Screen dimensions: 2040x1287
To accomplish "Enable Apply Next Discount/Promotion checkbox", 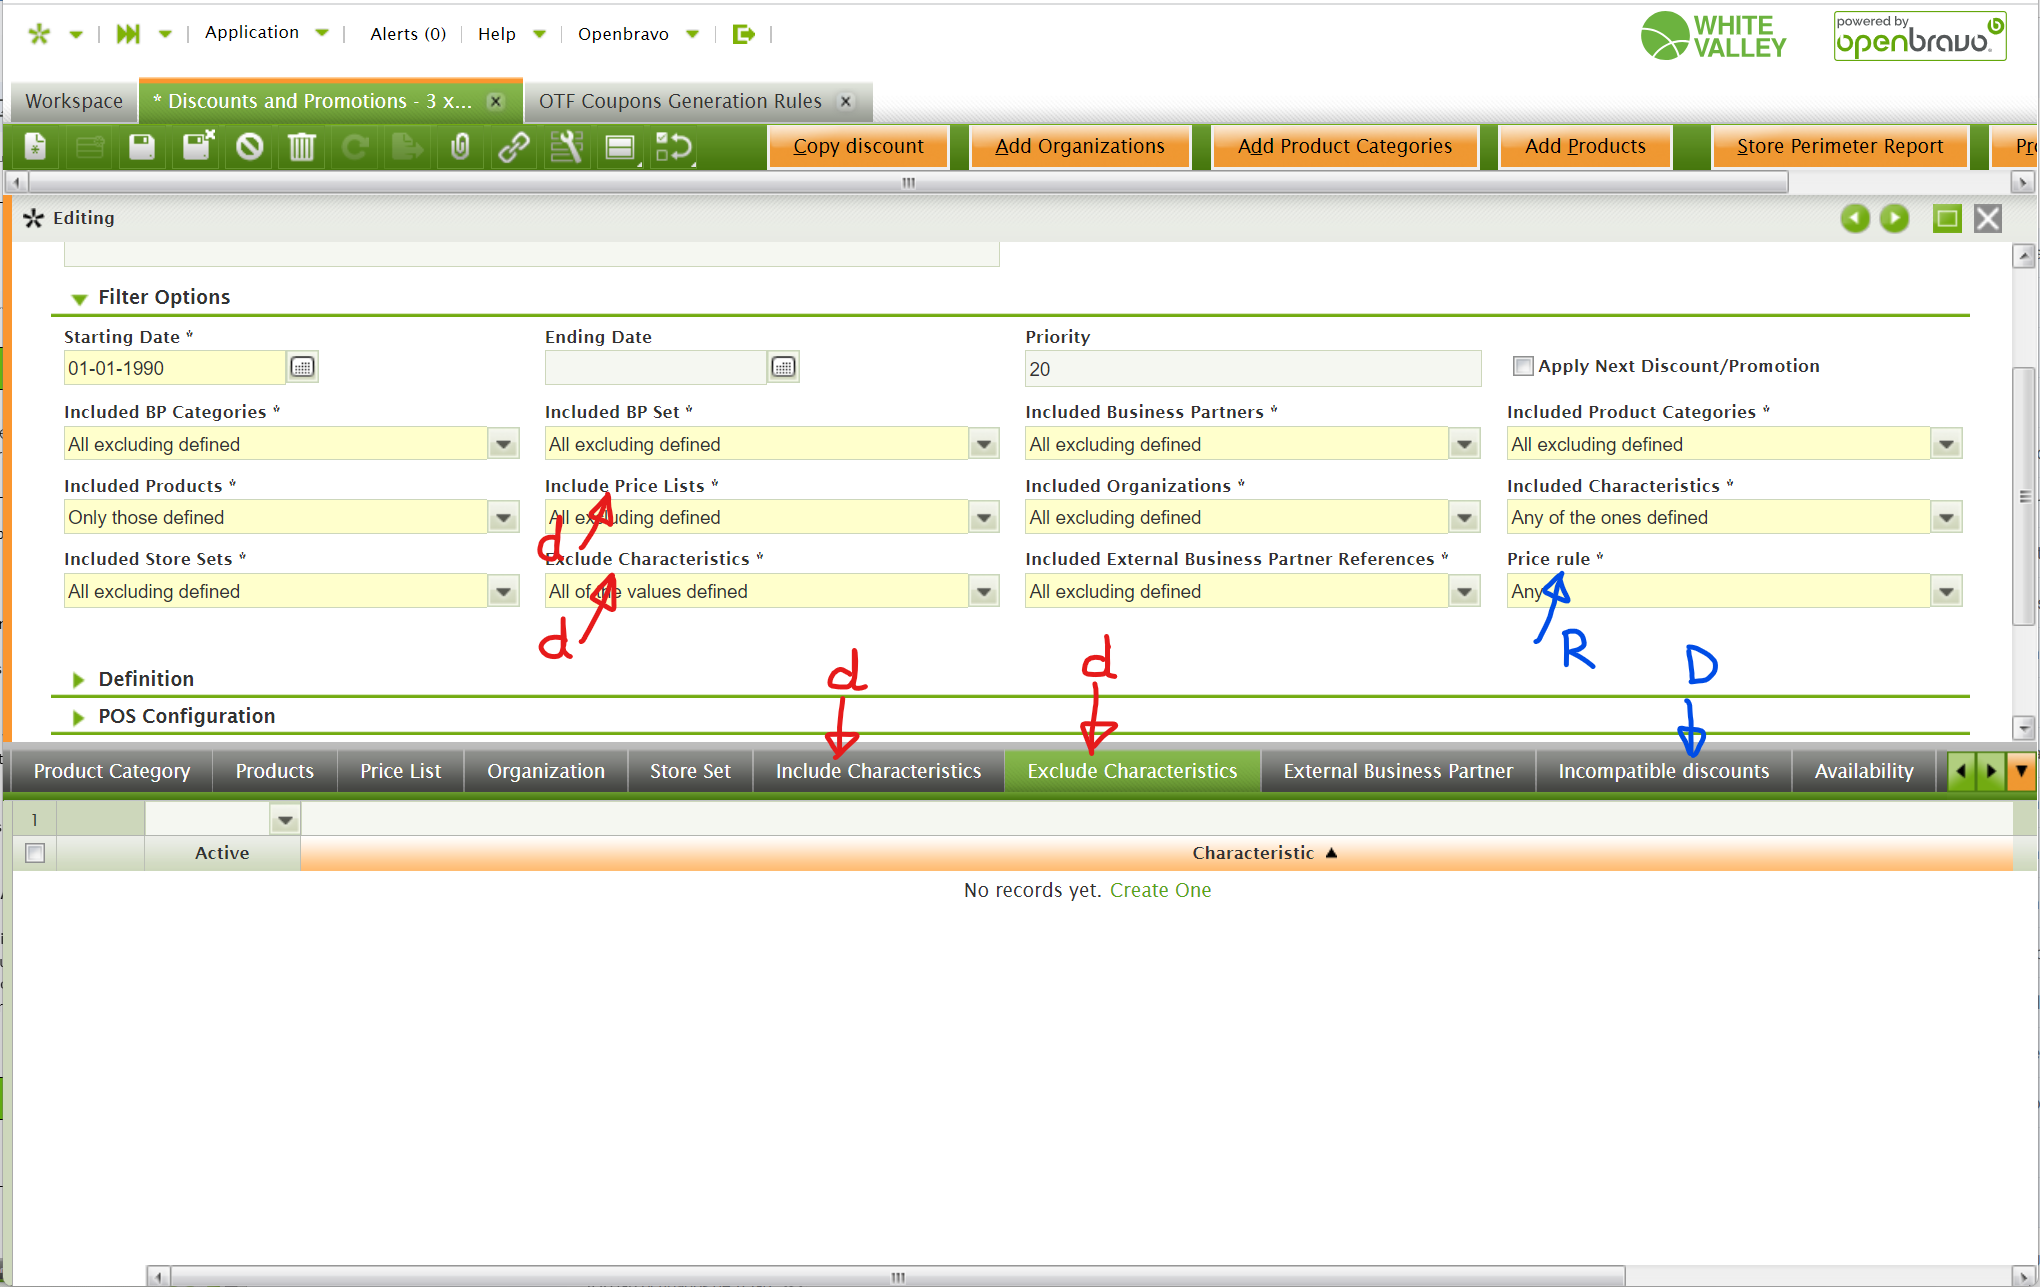I will (x=1523, y=366).
